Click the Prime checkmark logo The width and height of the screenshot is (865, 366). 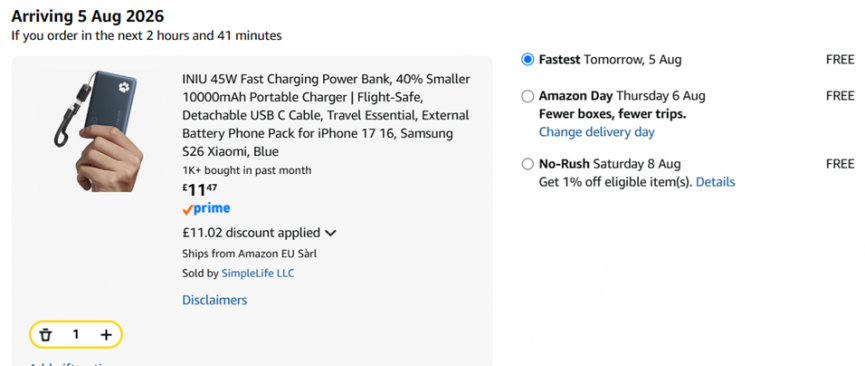[206, 209]
